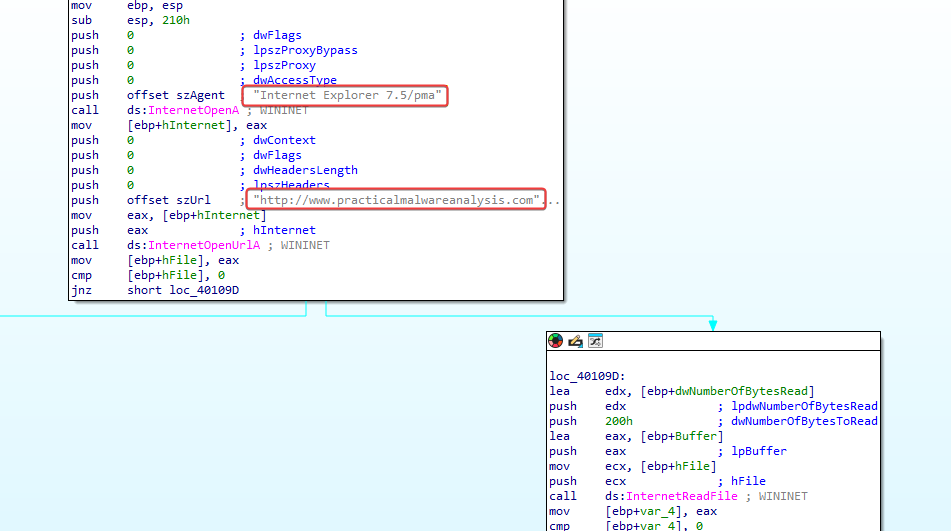Click the jump target 'short loc_40109D'
951x531 pixels.
click(x=183, y=290)
